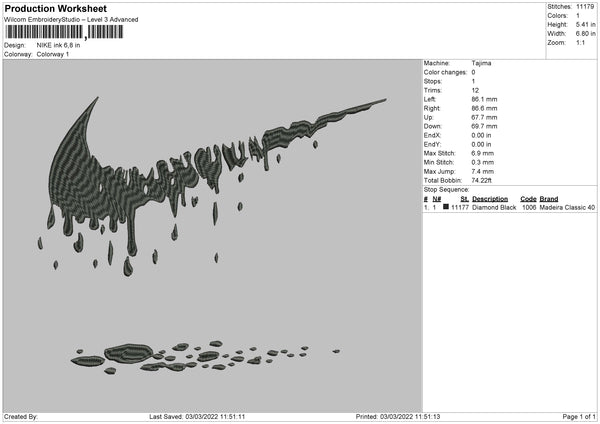Select the Max Stitch value 6.9 mm
The height and width of the screenshot is (424, 600).
click(x=483, y=153)
